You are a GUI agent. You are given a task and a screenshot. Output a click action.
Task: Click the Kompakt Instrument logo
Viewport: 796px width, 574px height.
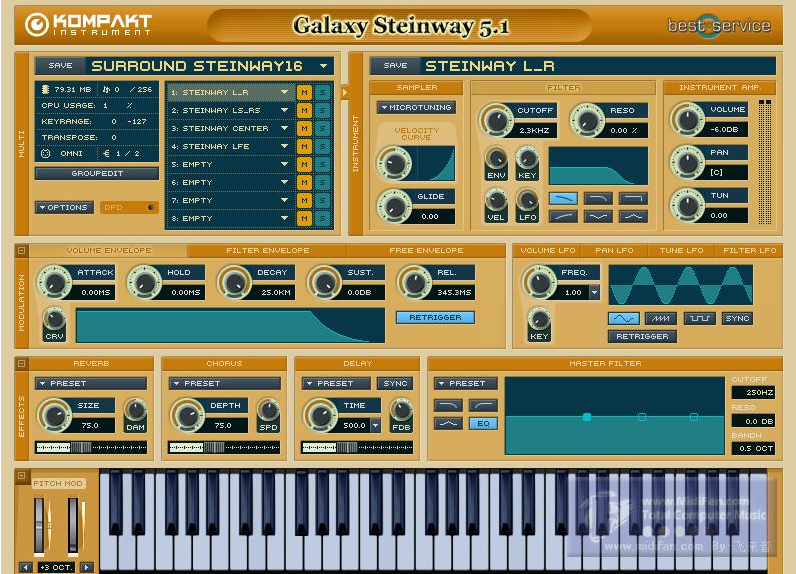click(89, 24)
